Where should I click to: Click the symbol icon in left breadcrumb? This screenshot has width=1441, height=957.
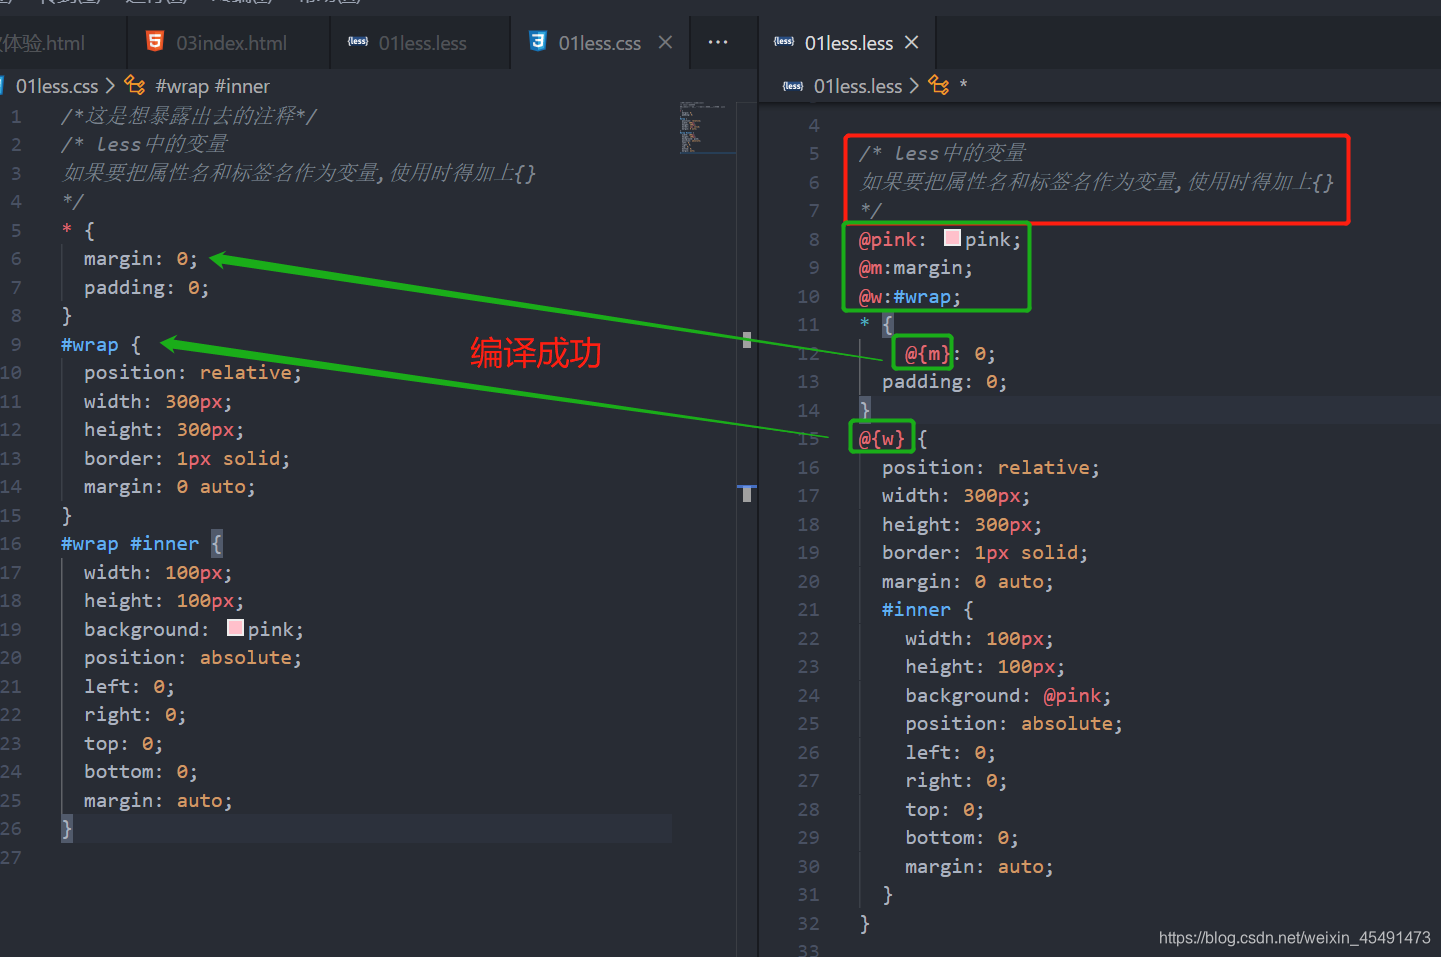pos(135,85)
